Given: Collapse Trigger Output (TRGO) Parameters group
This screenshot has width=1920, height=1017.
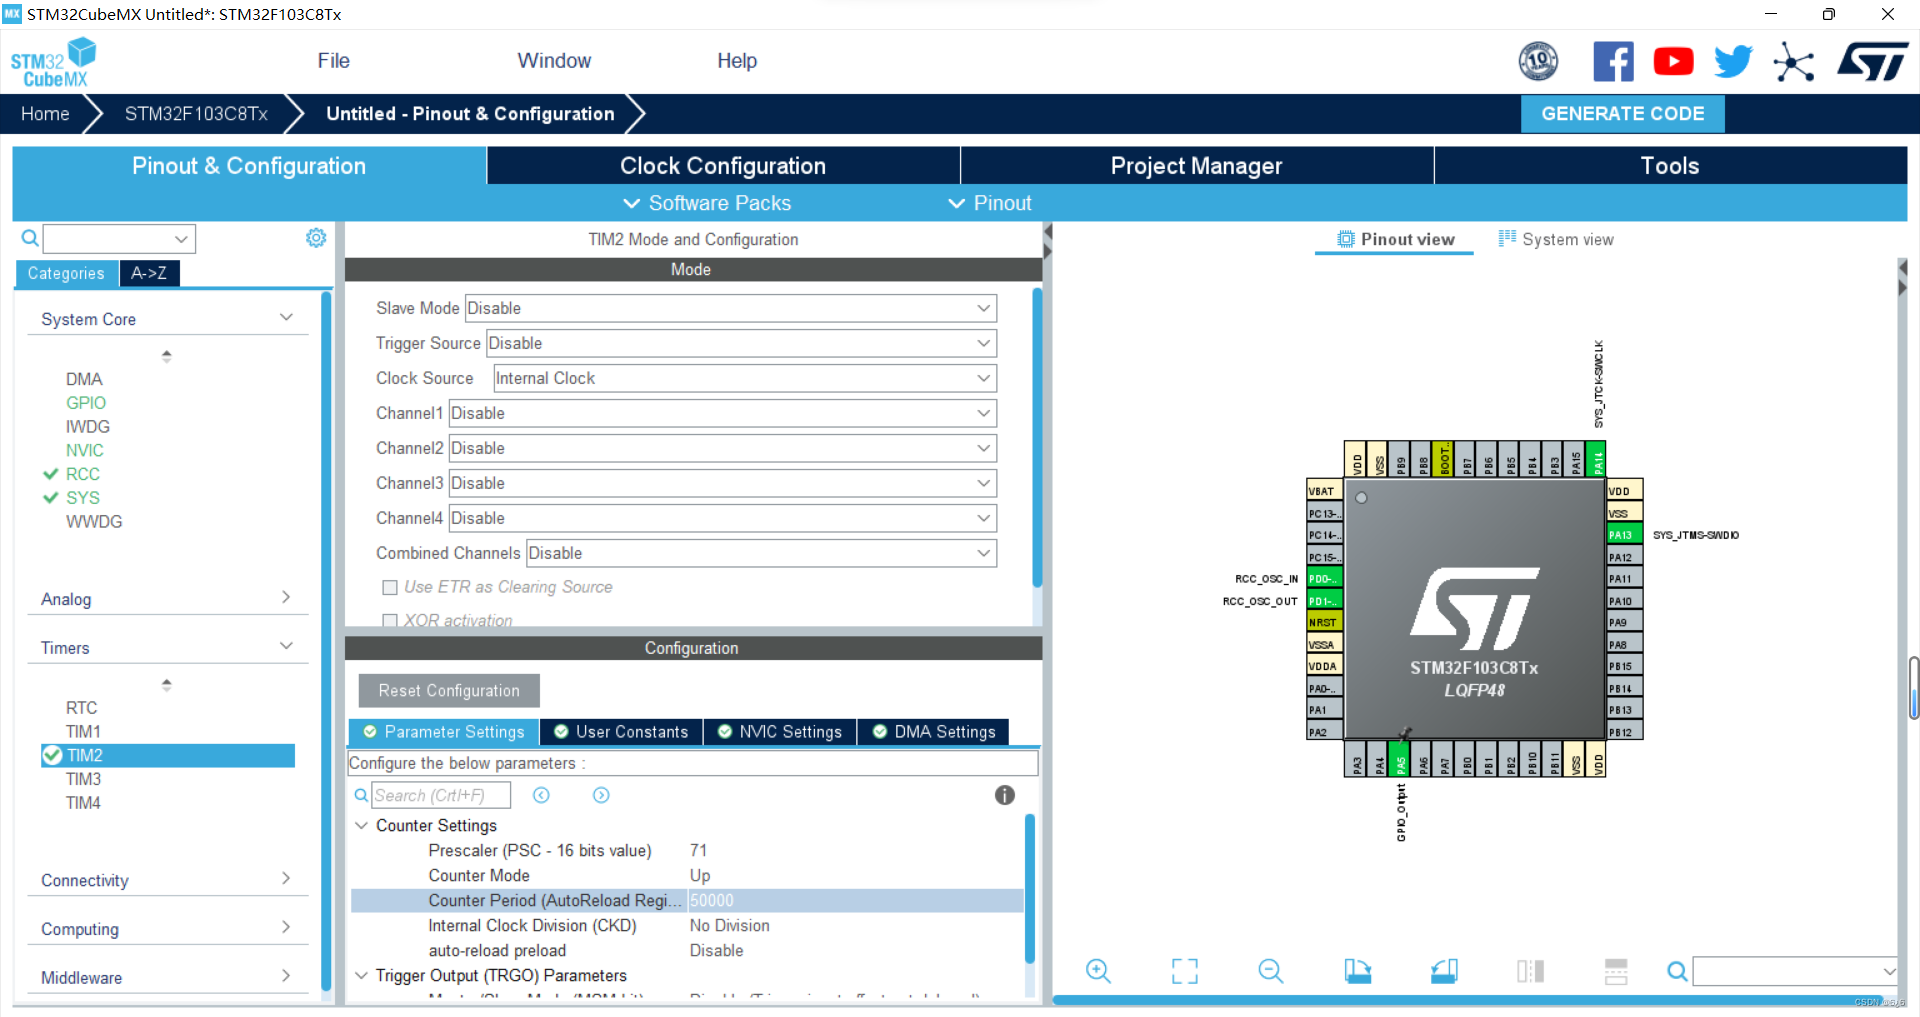Looking at the screenshot, I should pos(361,975).
